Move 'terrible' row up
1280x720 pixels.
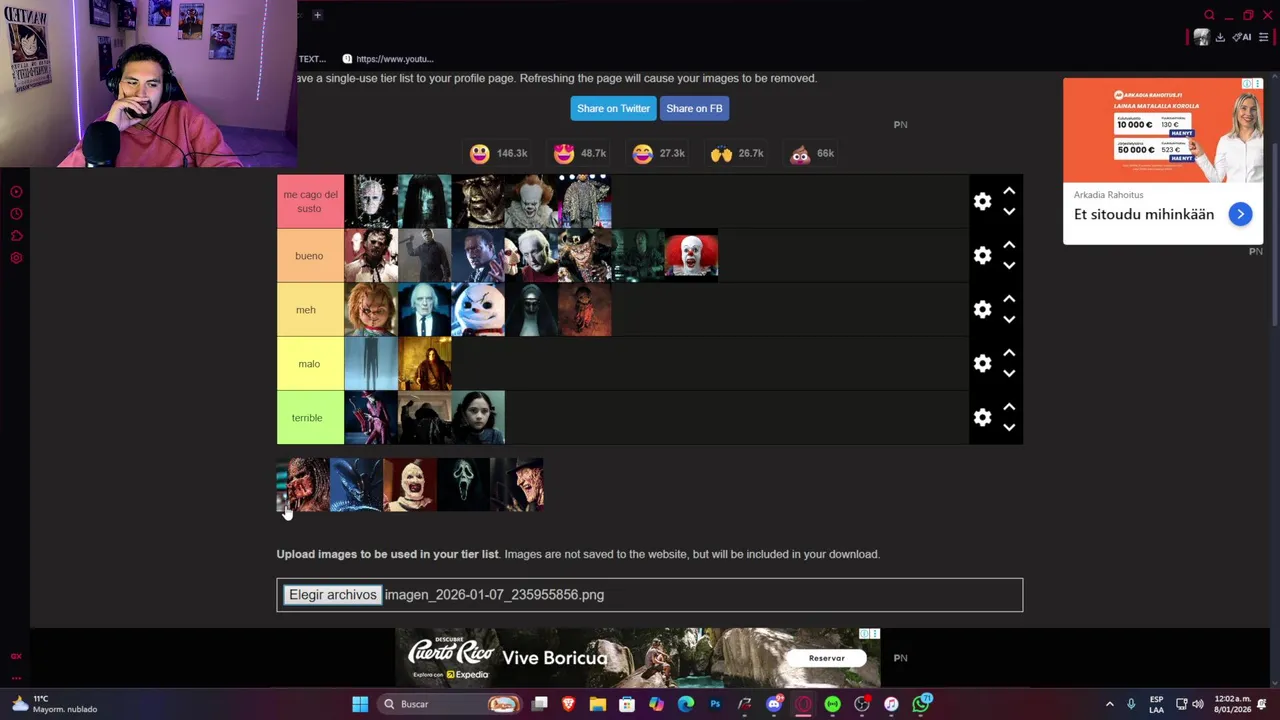tap(1009, 407)
